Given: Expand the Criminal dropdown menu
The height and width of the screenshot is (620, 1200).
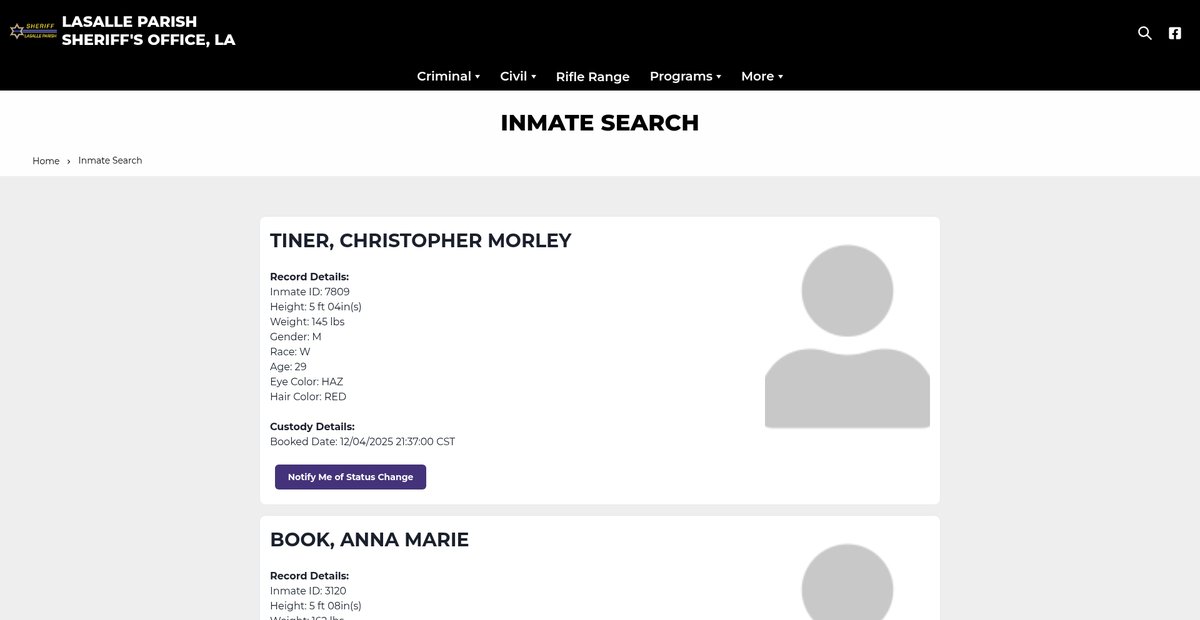Looking at the screenshot, I should [x=448, y=76].
